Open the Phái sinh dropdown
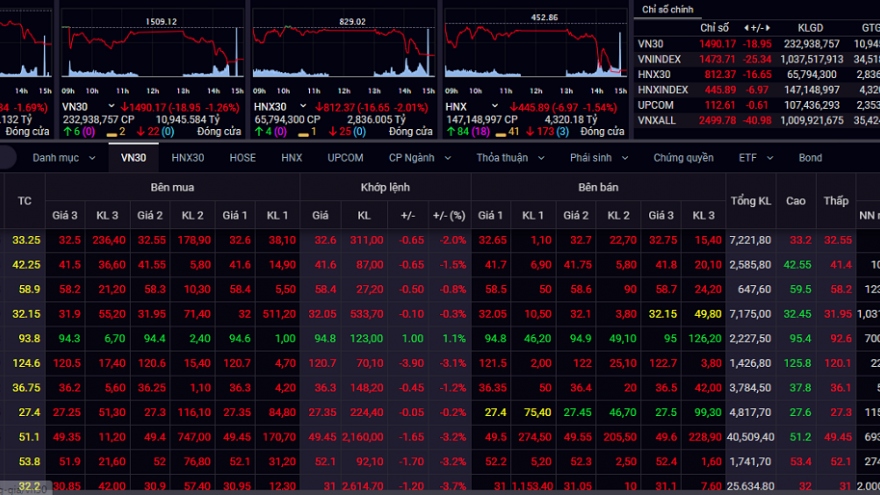The width and height of the screenshot is (880, 495). [600, 158]
